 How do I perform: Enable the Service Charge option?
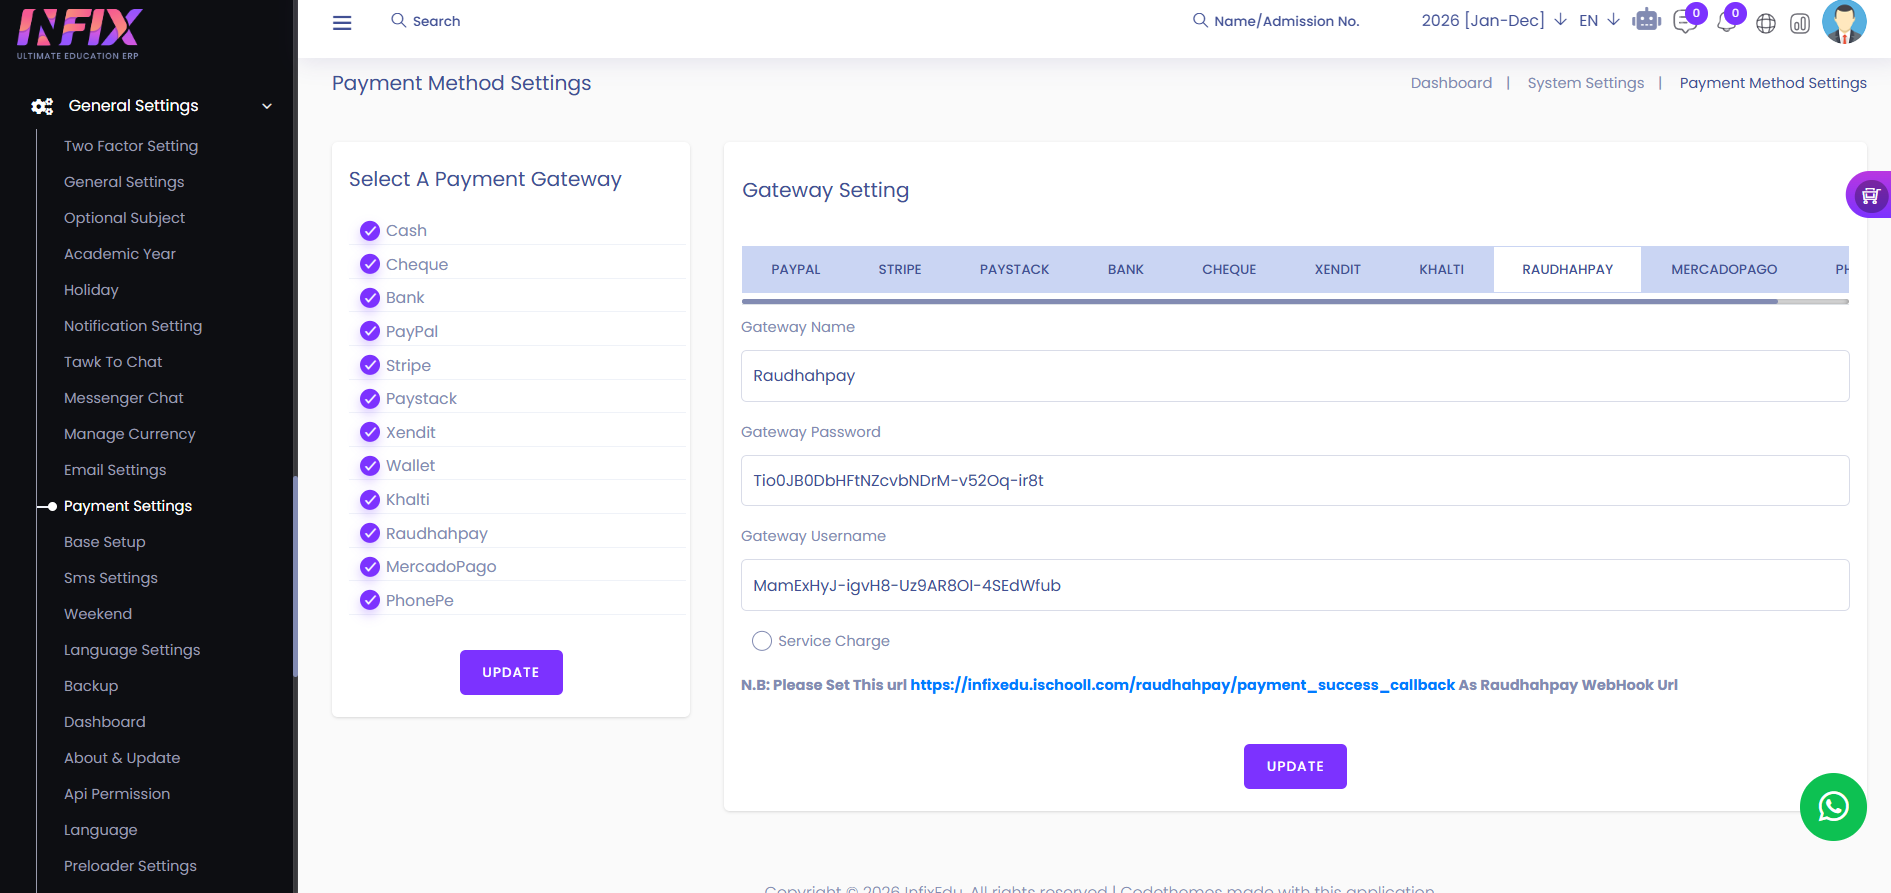click(762, 641)
